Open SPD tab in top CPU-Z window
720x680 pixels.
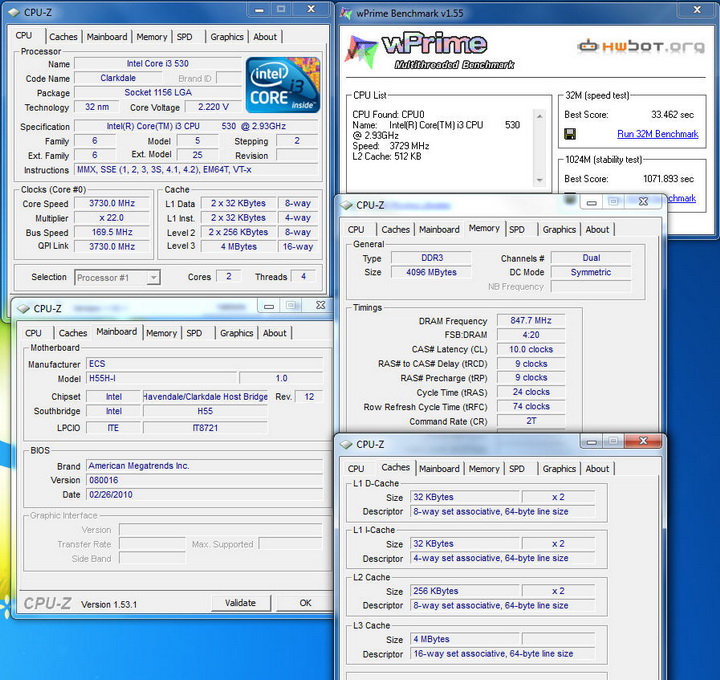(185, 37)
